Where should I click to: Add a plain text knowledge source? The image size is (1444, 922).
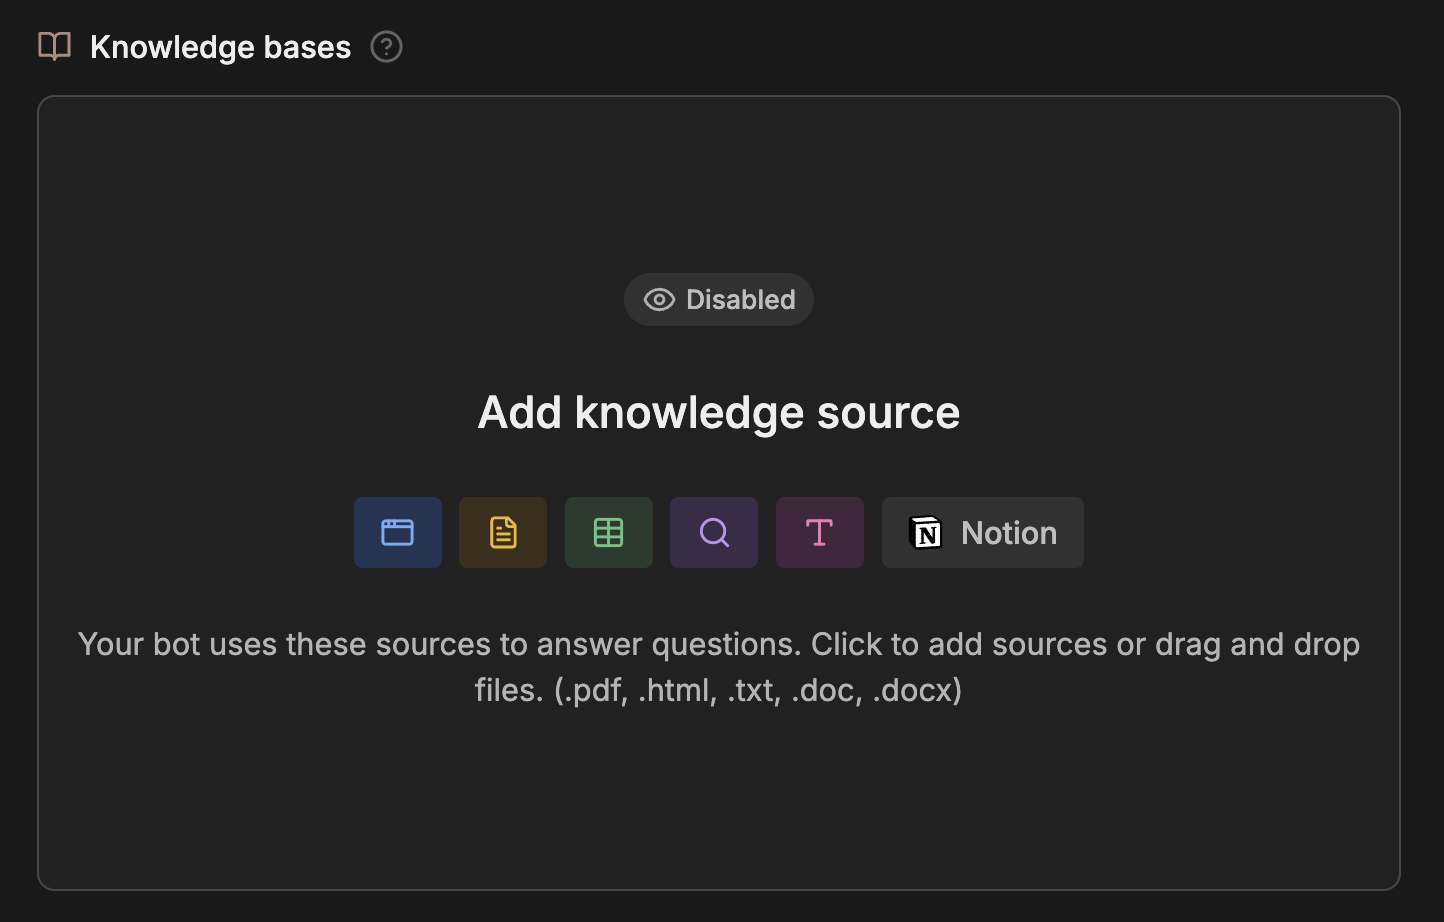point(819,532)
